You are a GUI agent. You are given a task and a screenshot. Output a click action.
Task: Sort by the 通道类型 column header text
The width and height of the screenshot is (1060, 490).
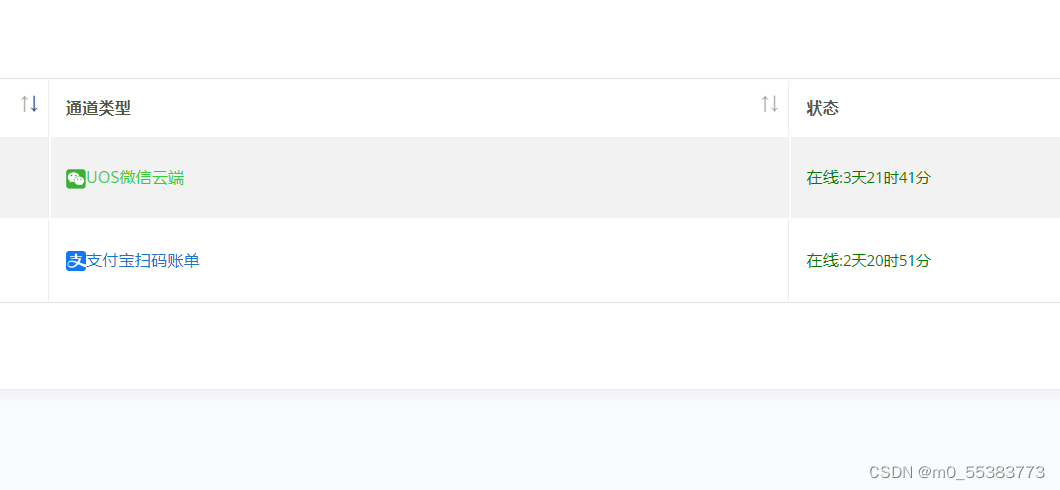point(98,108)
